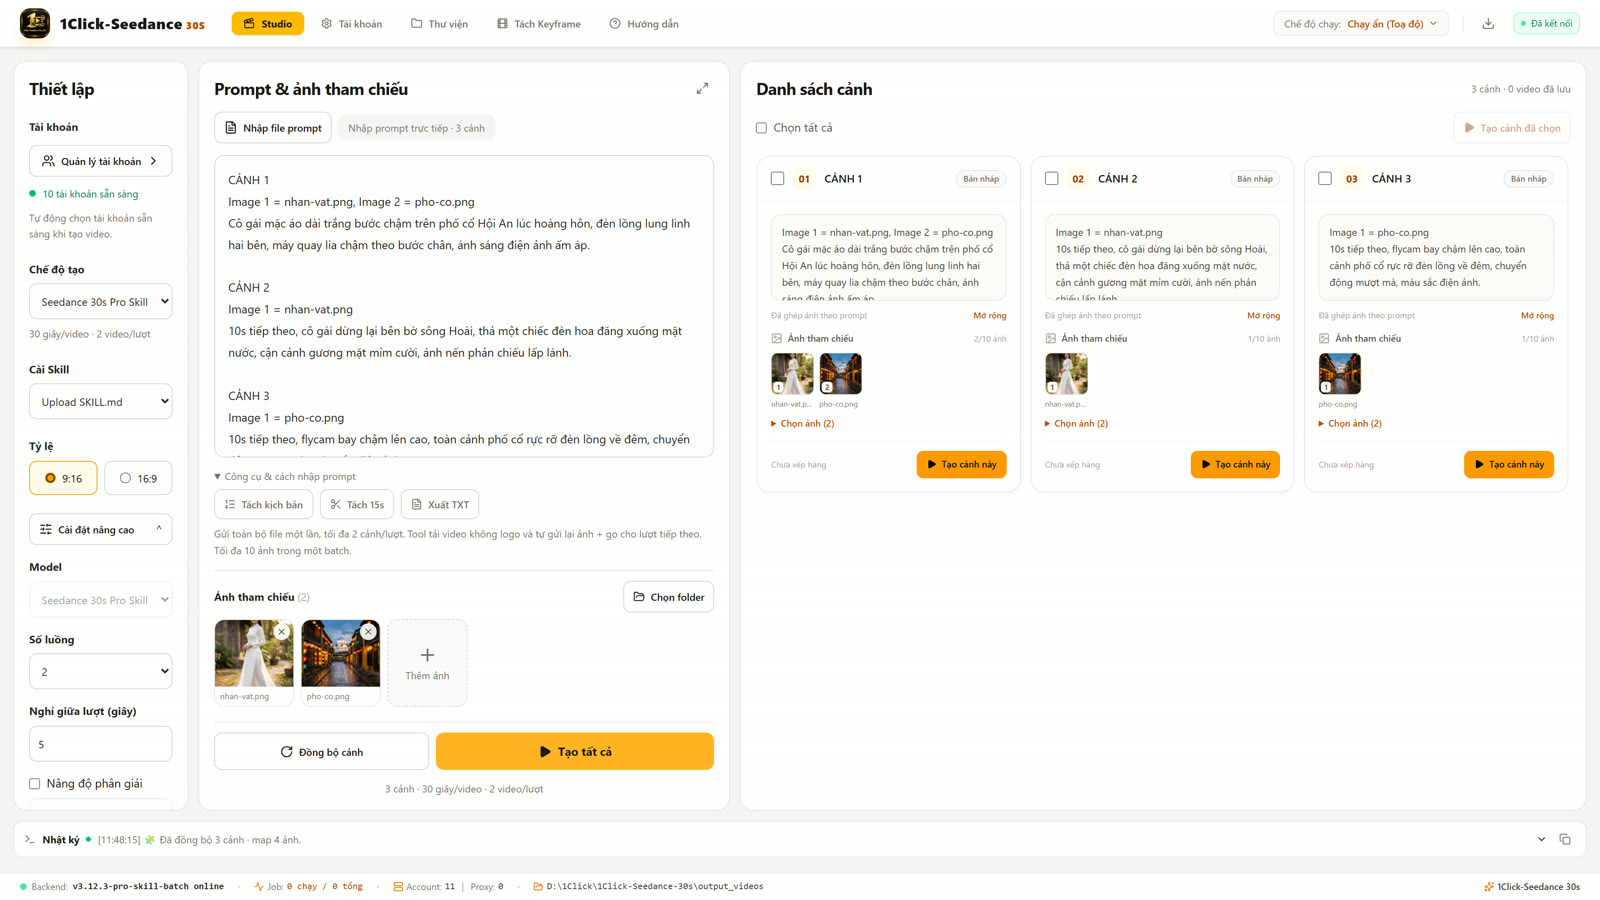
Task: Open the Thư viện tab
Action: point(439,24)
